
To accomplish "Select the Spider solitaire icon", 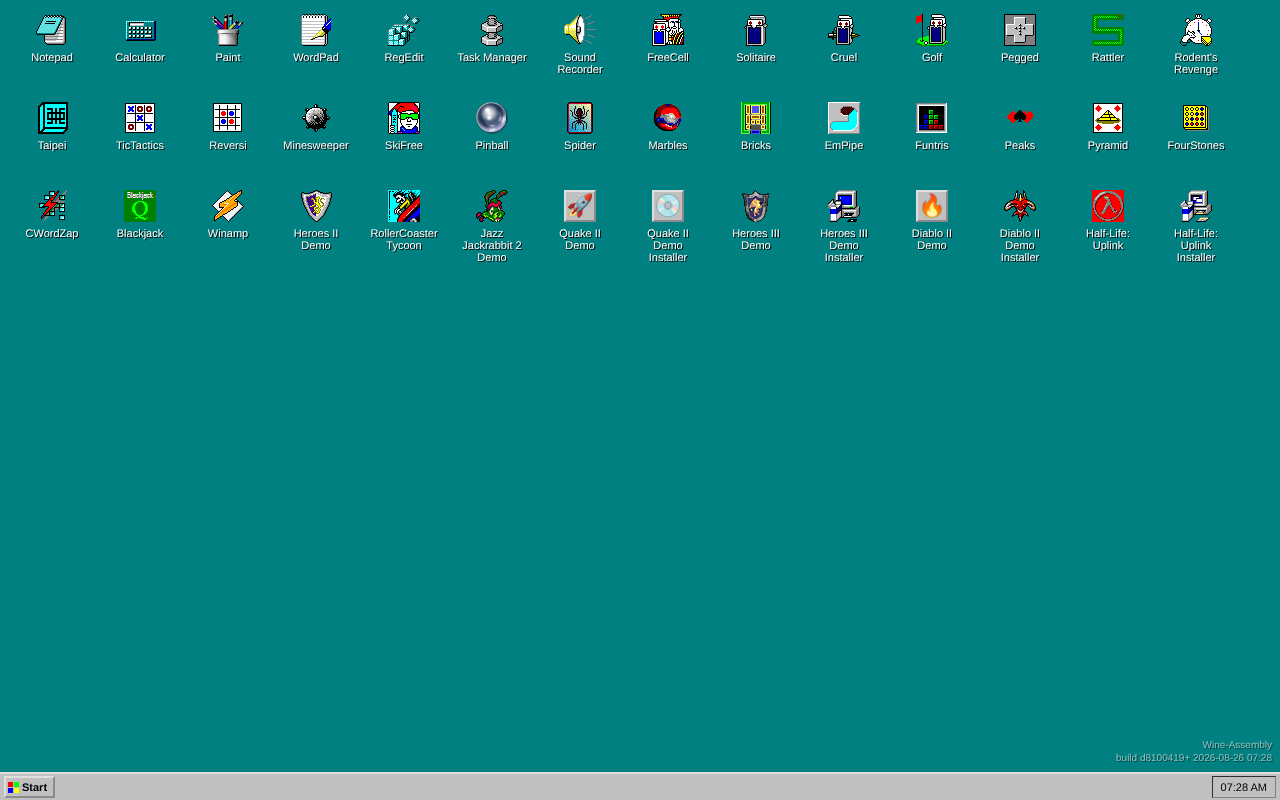I will [x=580, y=118].
